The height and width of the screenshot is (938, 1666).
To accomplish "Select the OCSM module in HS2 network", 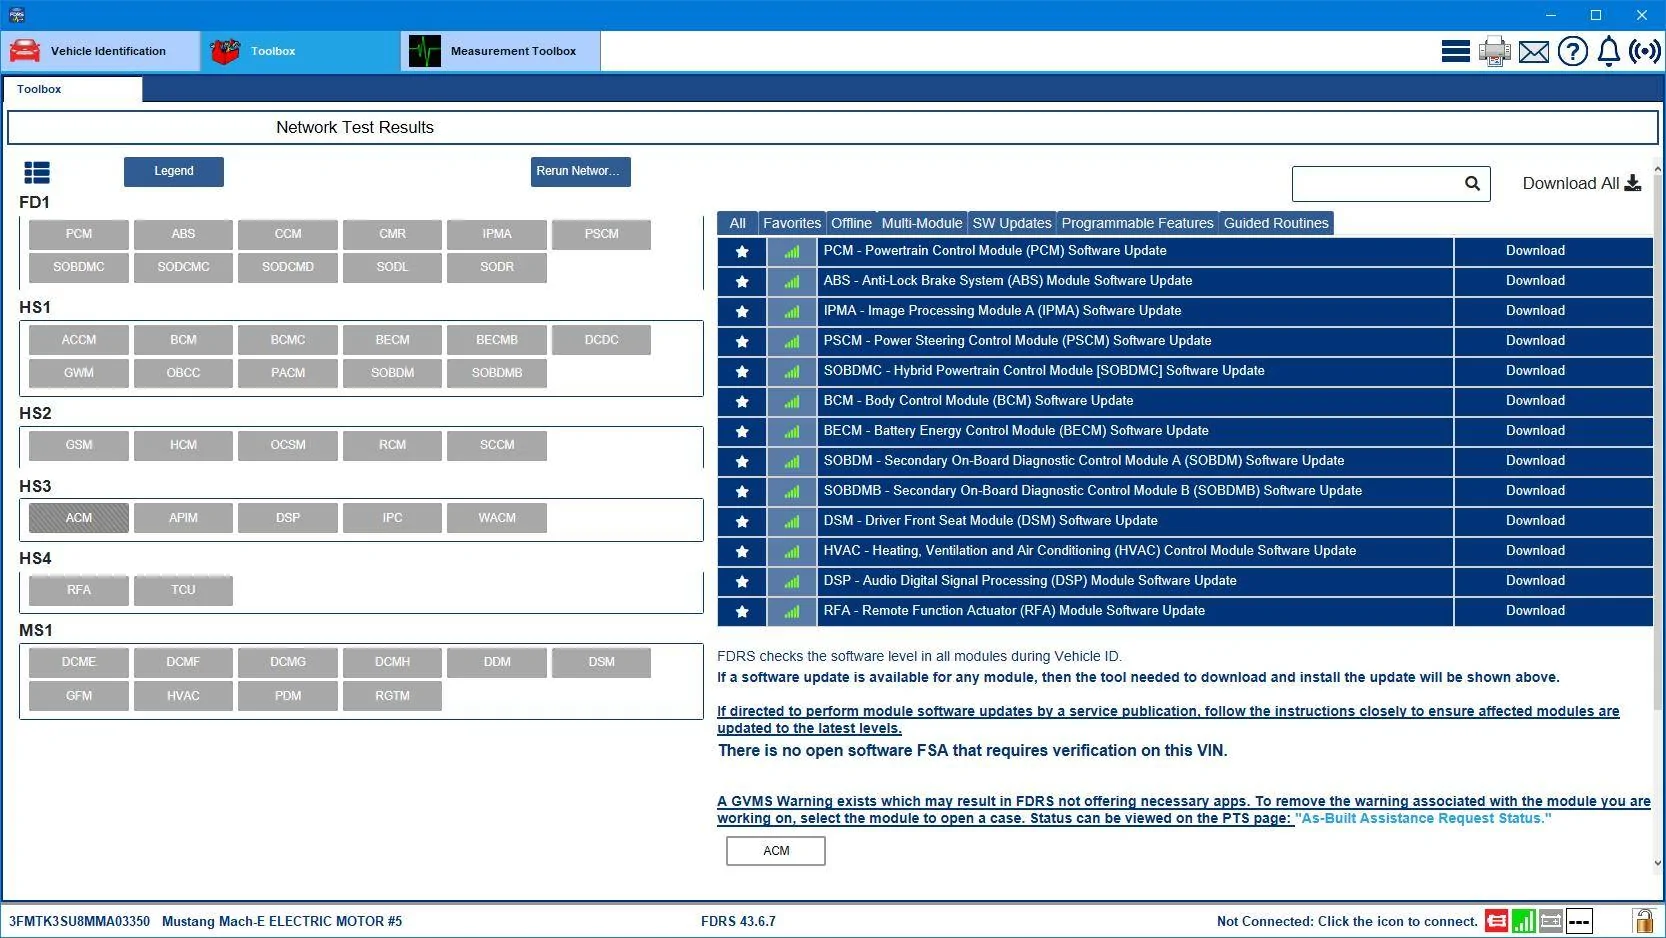I will [x=288, y=445].
